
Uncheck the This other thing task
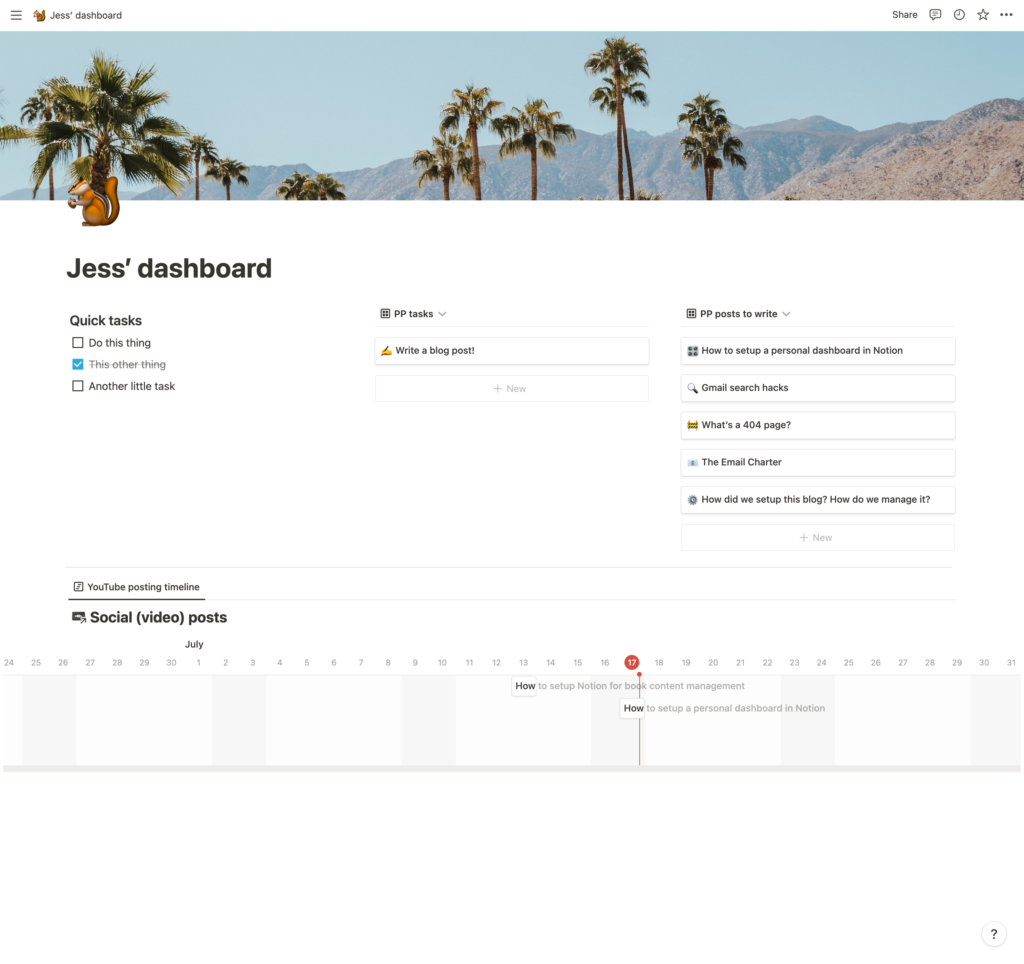(77, 364)
